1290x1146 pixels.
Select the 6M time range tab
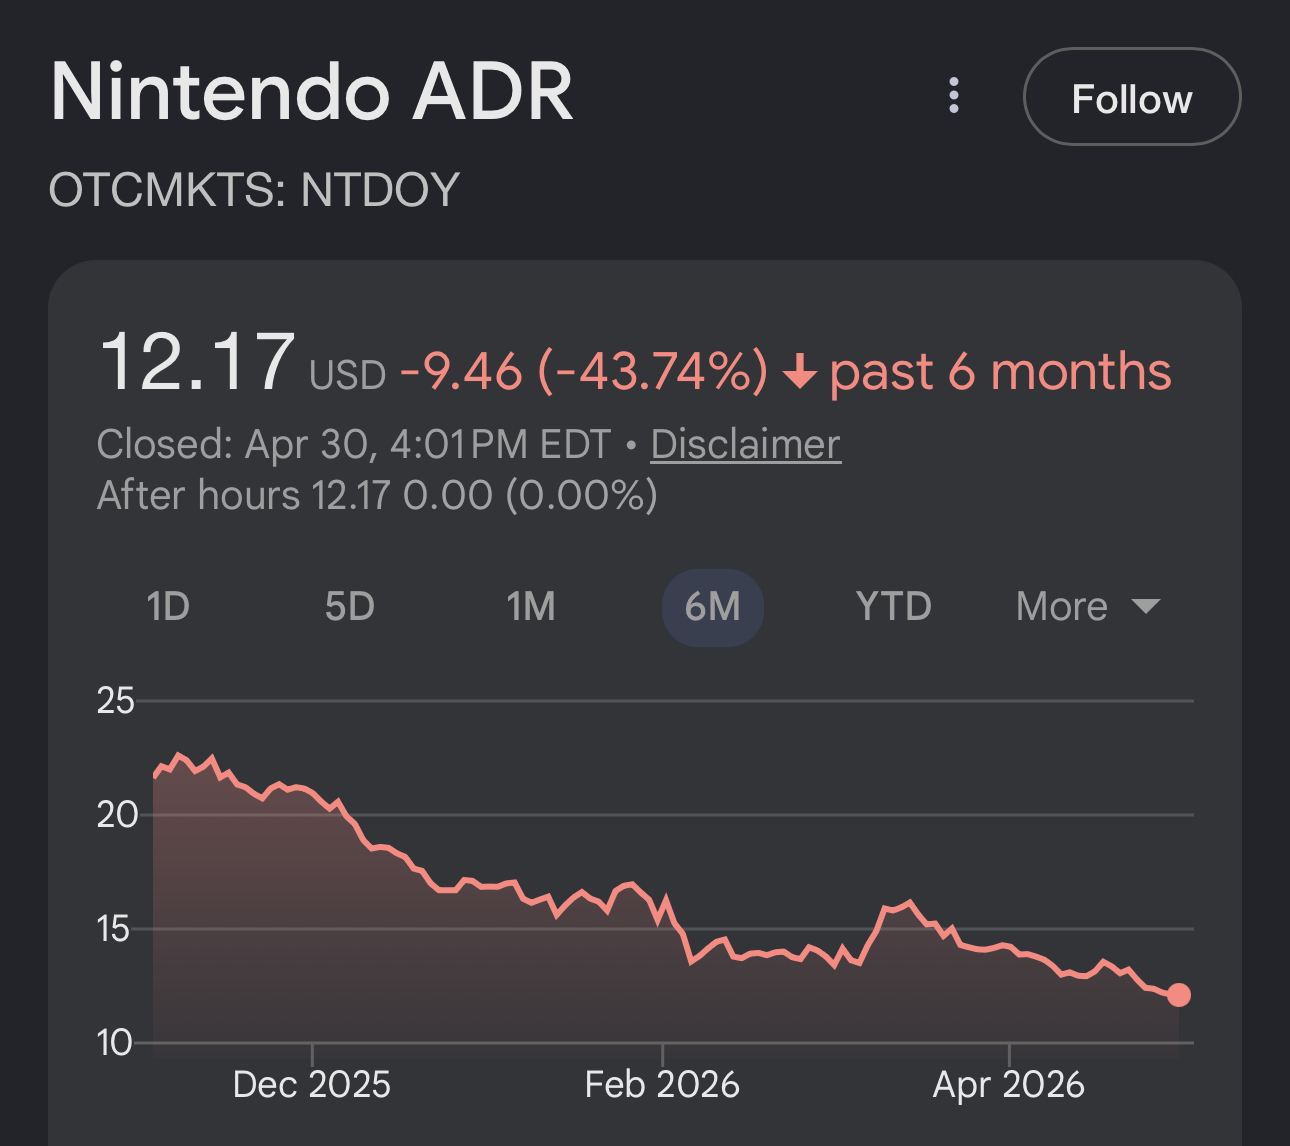[713, 607]
